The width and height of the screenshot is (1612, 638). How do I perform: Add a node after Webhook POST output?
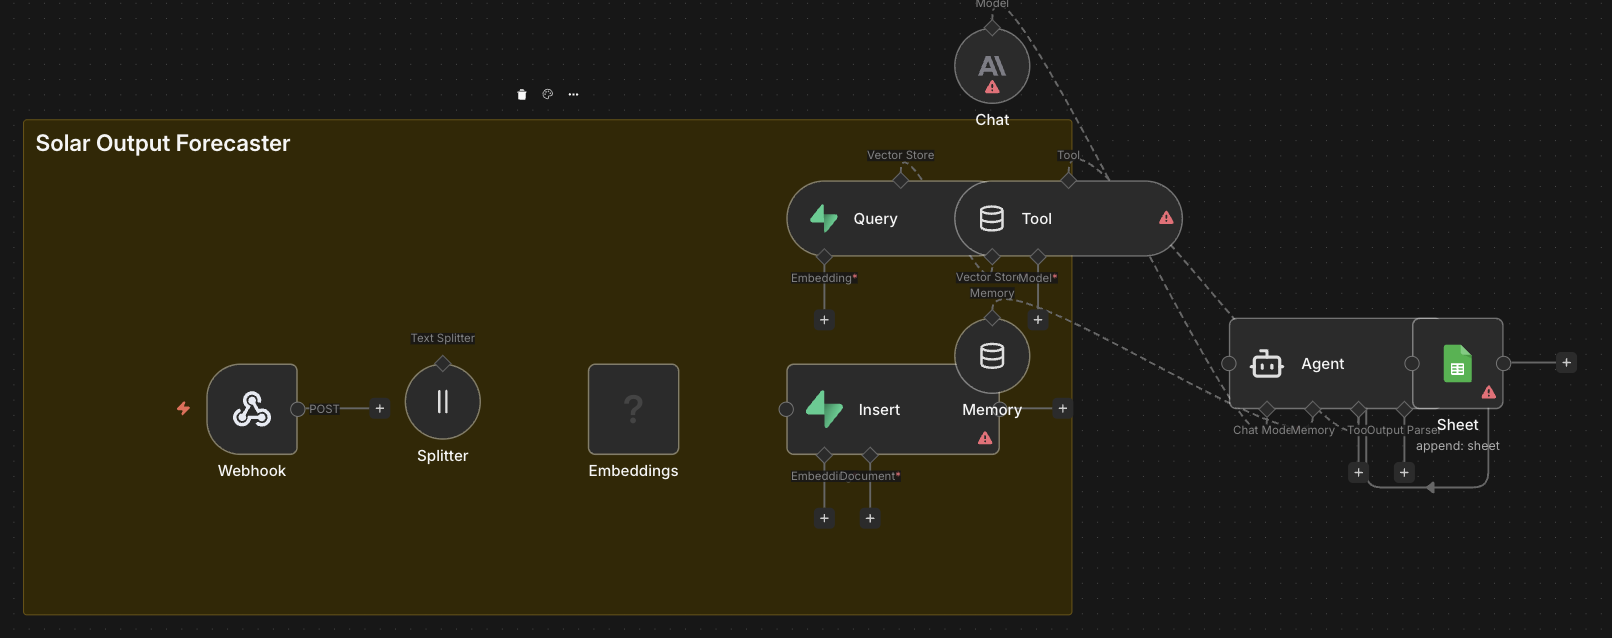point(380,409)
